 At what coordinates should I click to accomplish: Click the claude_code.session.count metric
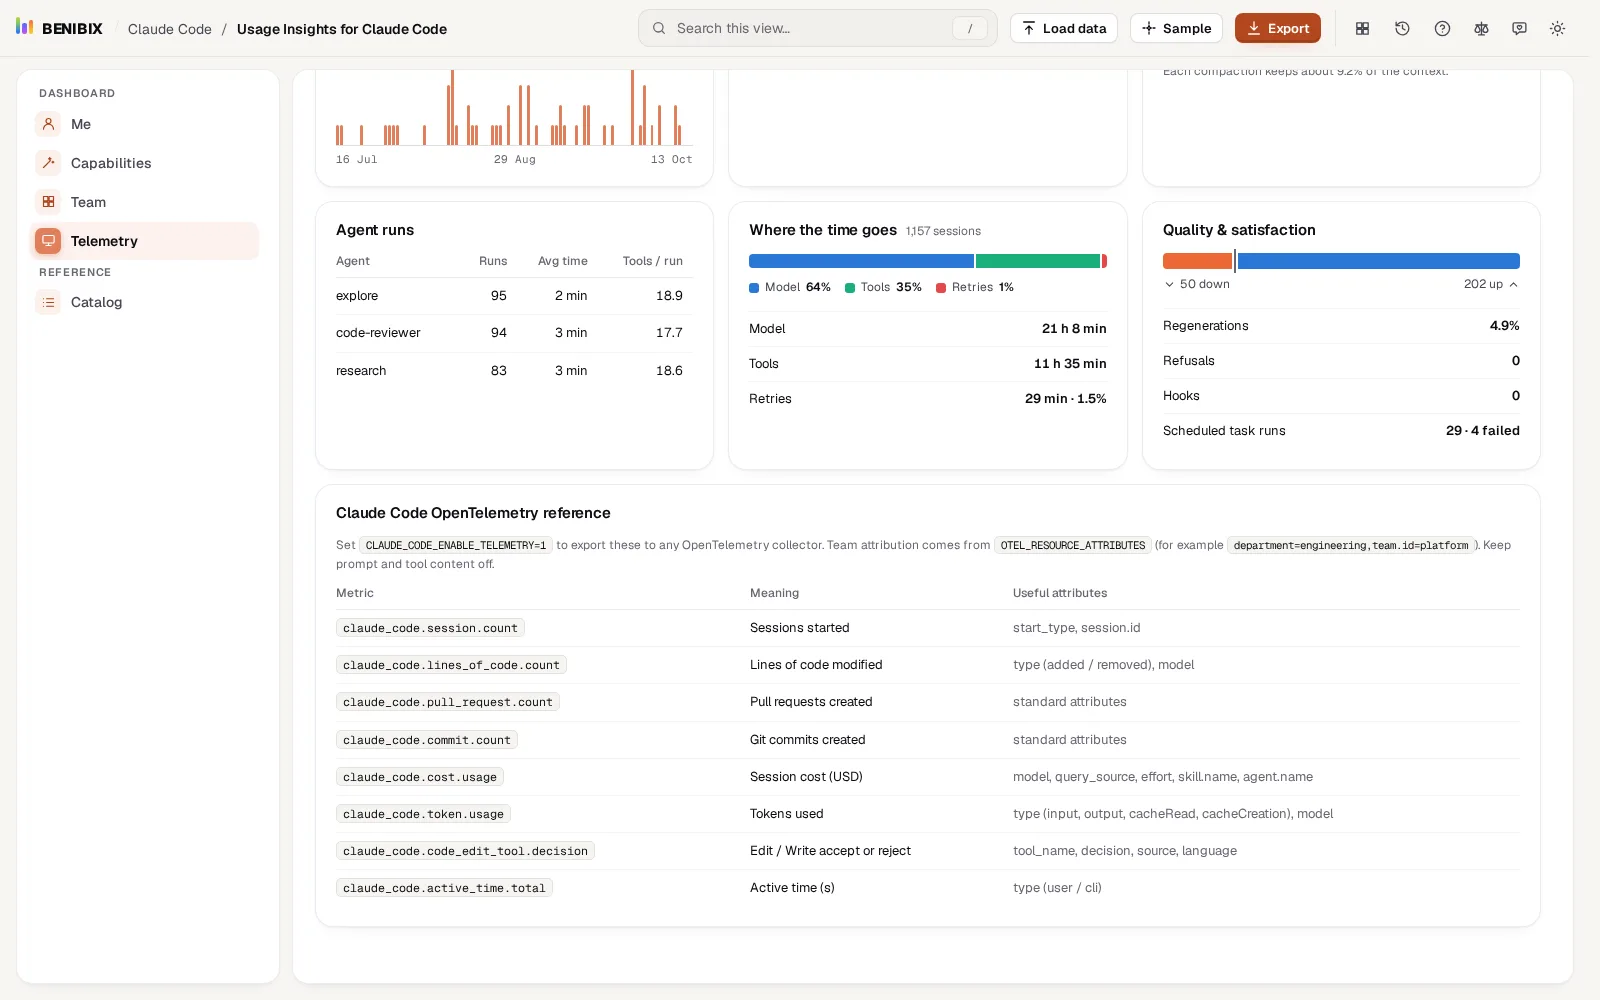coord(430,628)
